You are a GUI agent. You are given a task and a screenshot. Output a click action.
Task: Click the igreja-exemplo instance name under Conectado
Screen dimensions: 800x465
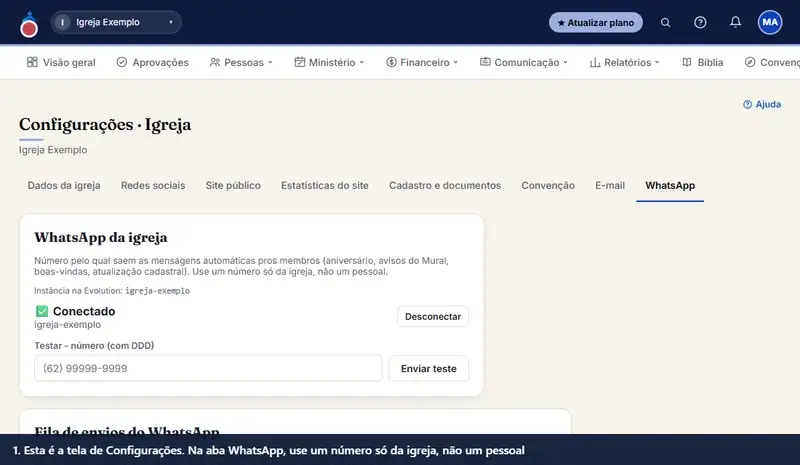pos(67,325)
